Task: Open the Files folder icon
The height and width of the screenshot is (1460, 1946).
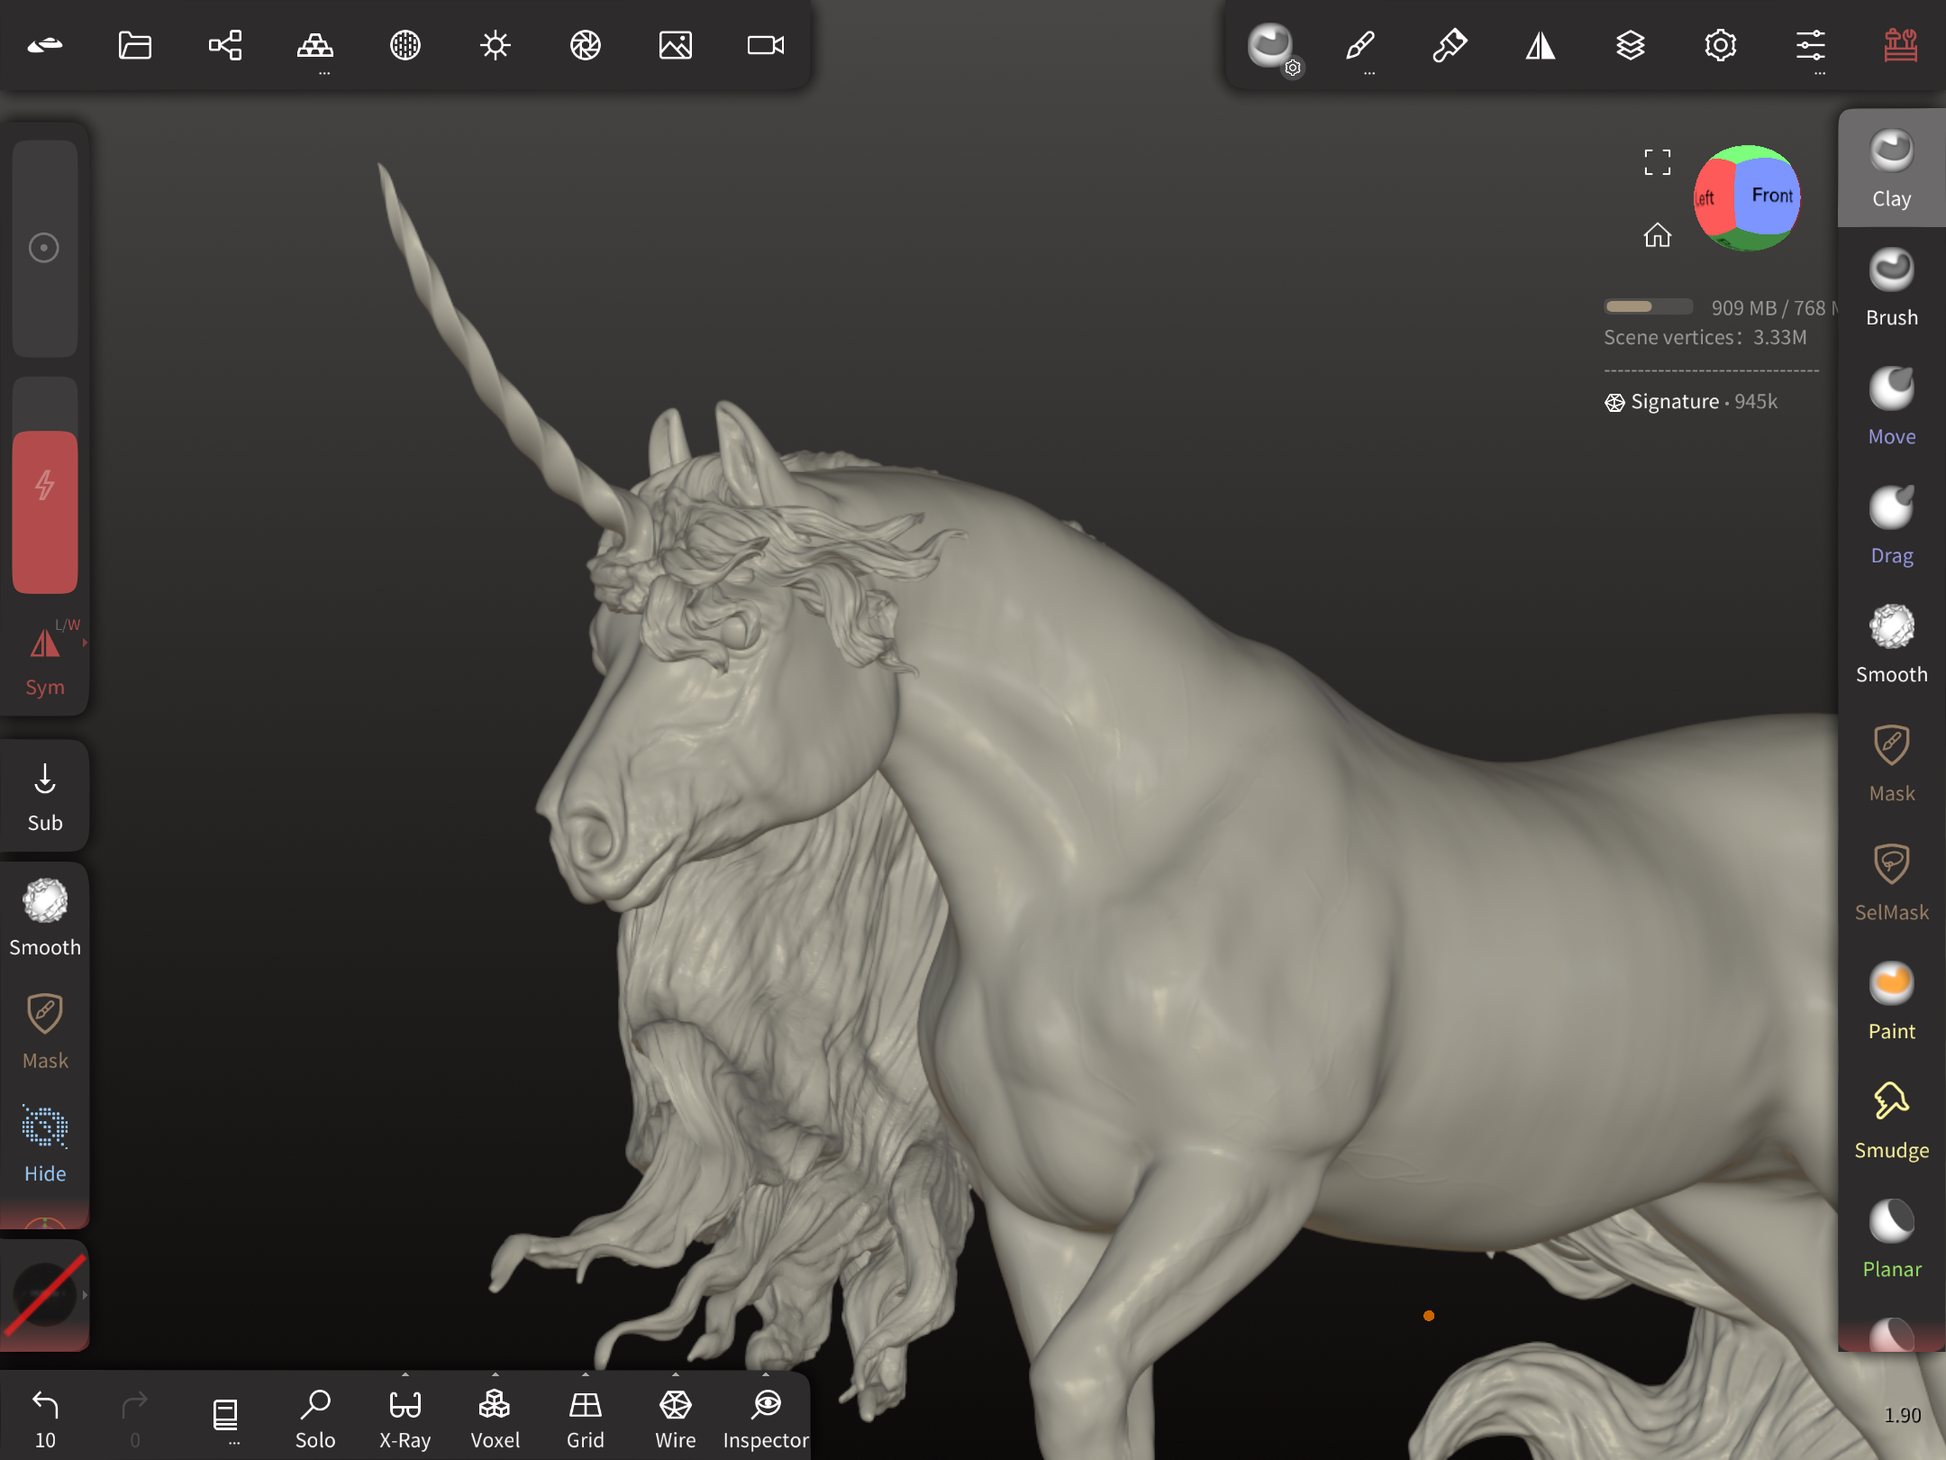Action: [135, 45]
